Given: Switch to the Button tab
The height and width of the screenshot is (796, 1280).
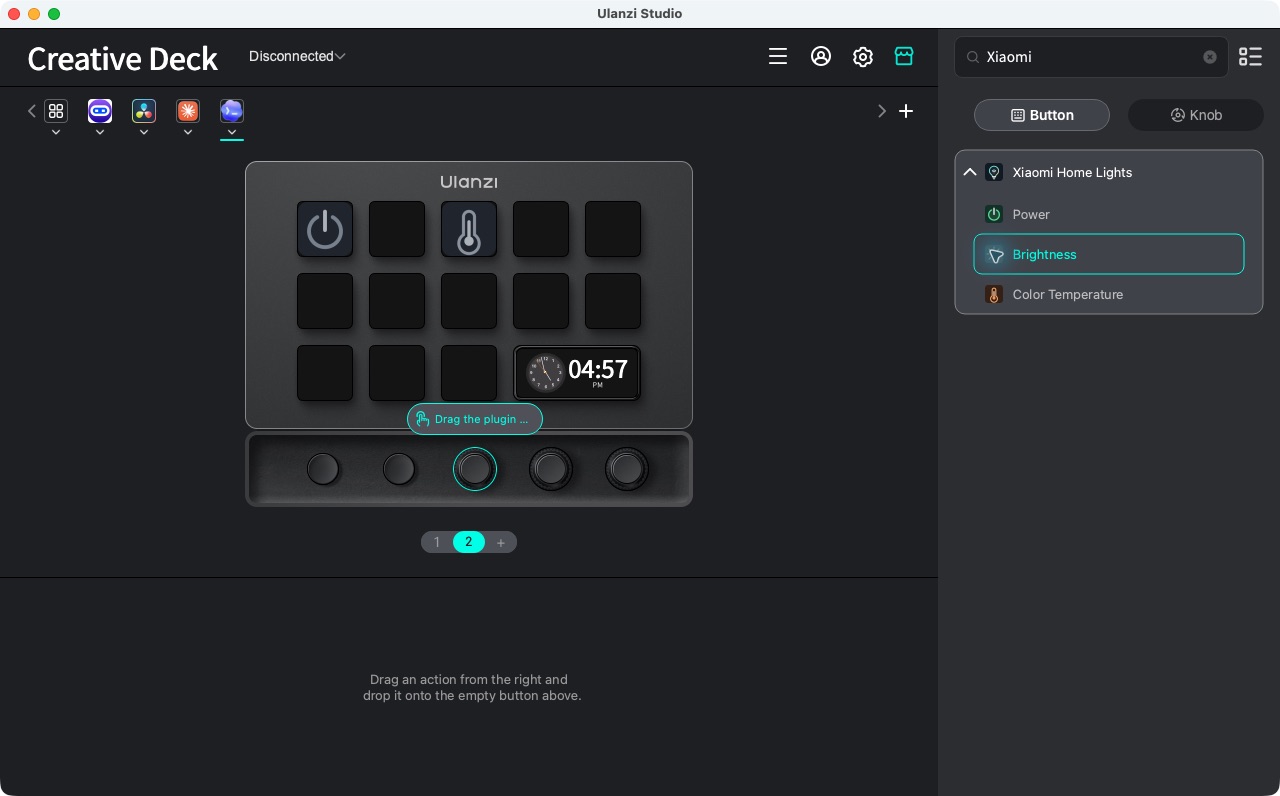Looking at the screenshot, I should (x=1042, y=115).
